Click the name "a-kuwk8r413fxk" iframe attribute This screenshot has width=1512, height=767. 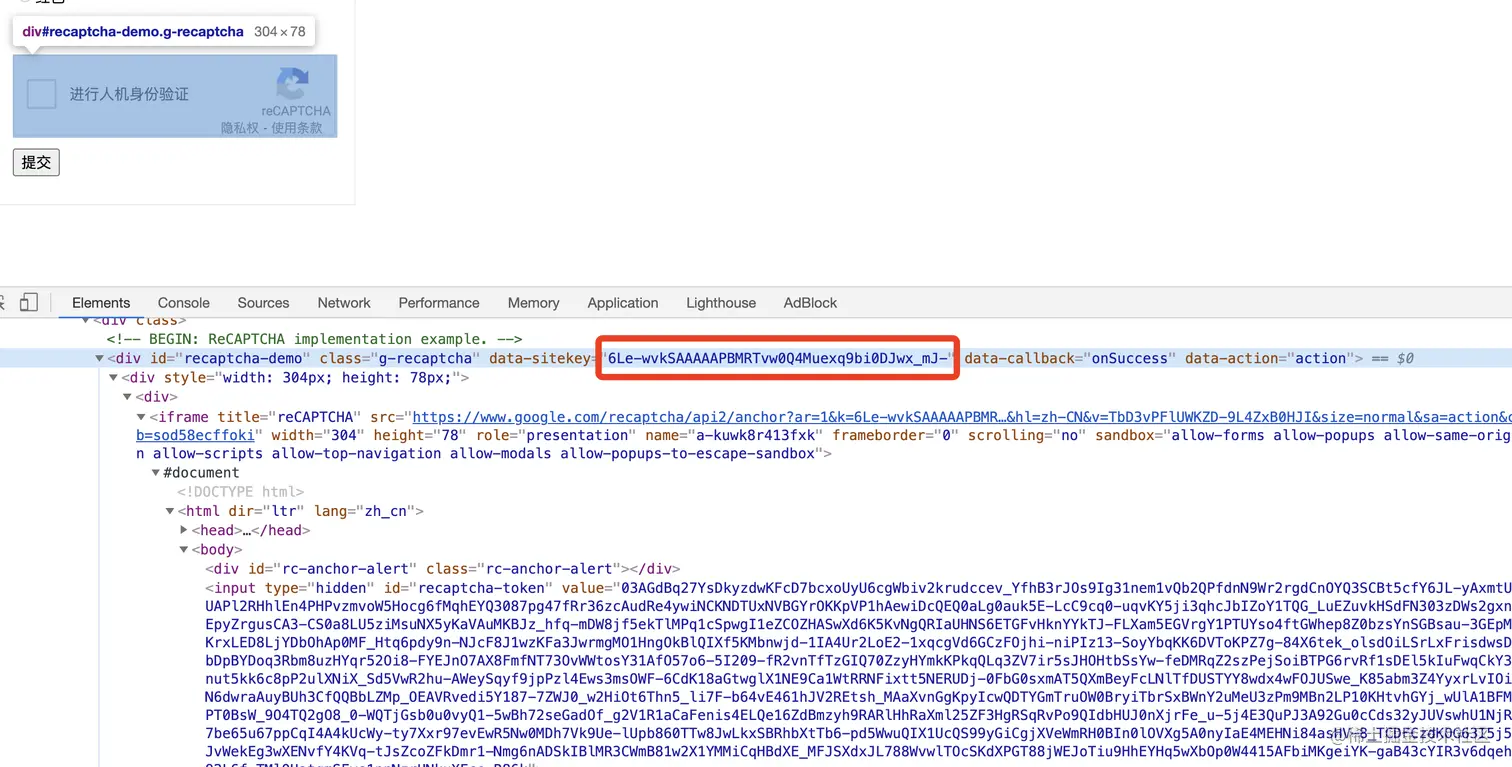(734, 435)
